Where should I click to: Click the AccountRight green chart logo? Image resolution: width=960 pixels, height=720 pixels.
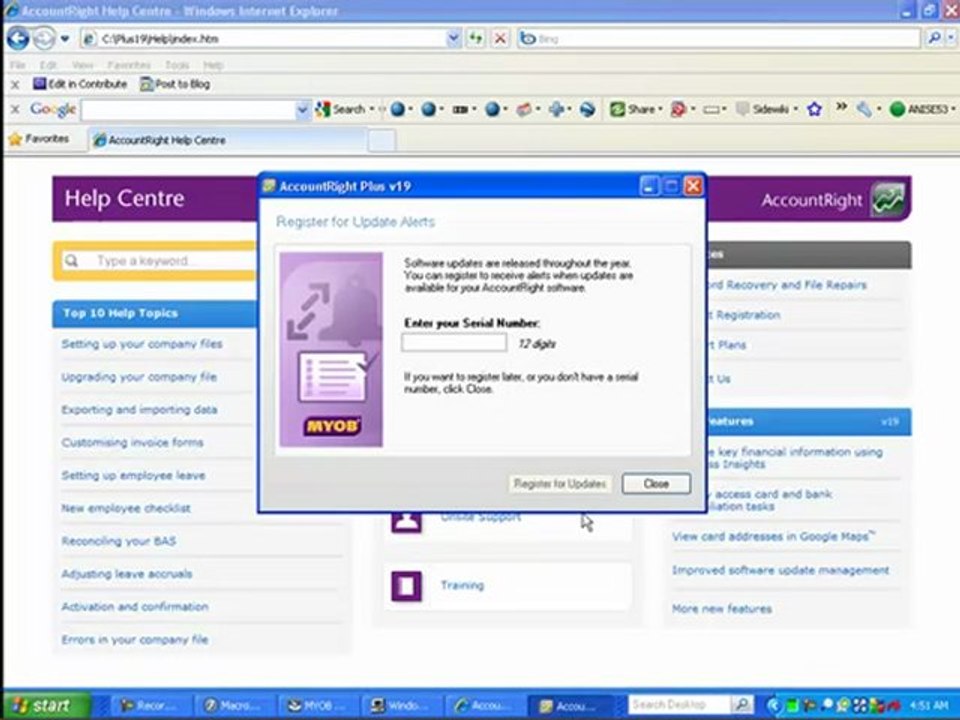[888, 200]
